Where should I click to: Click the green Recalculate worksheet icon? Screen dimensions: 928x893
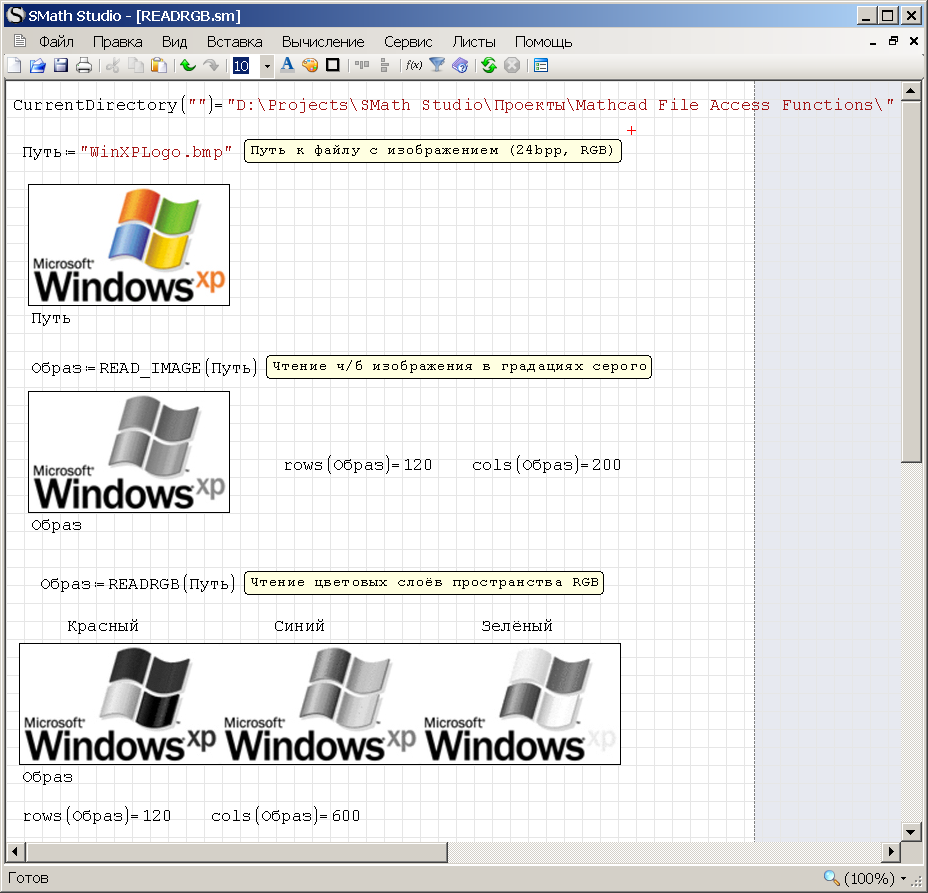pos(488,66)
